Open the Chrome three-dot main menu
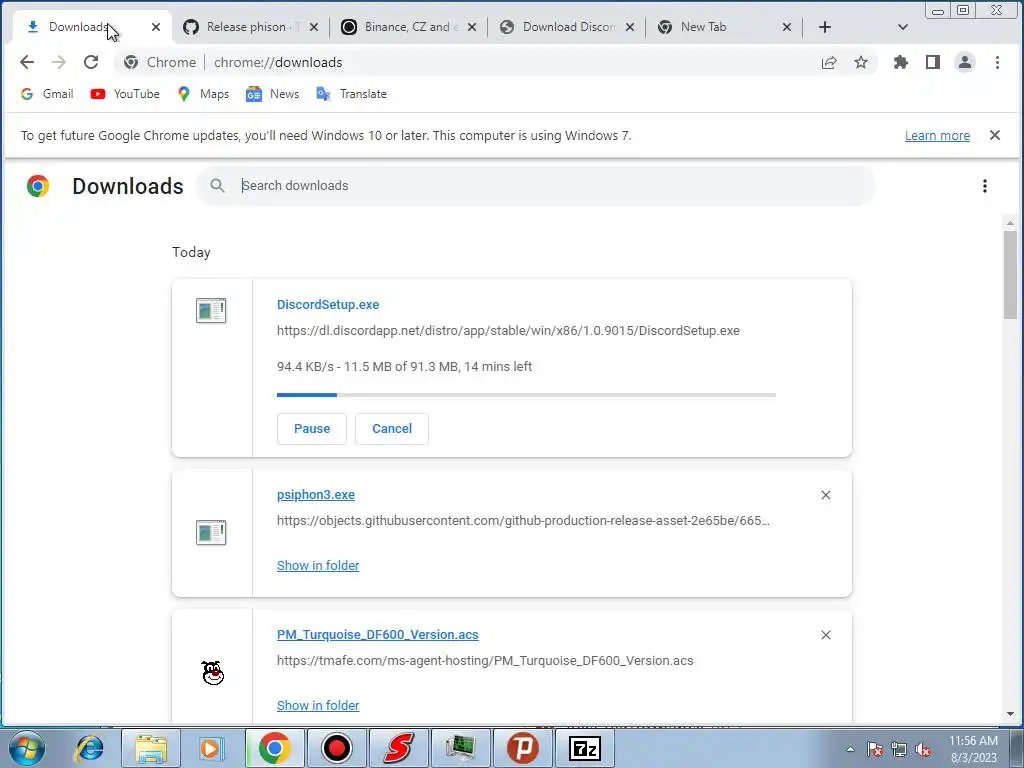The width and height of the screenshot is (1024, 768). point(997,62)
